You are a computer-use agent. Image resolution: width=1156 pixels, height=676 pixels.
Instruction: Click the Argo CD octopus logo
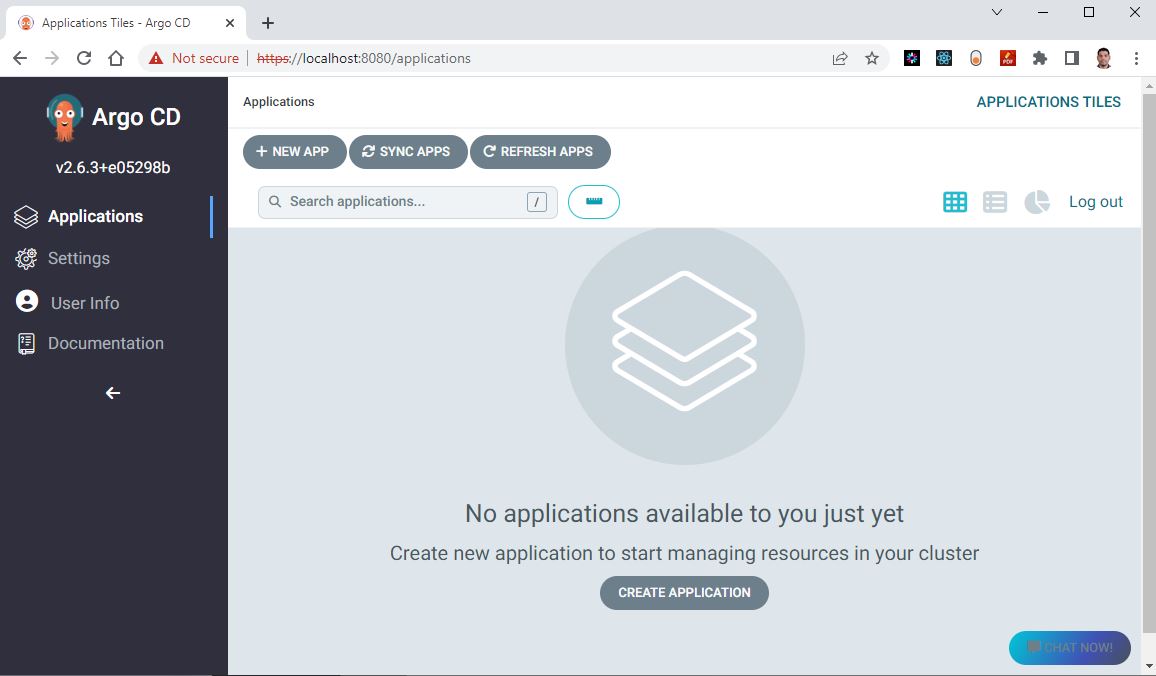click(64, 117)
